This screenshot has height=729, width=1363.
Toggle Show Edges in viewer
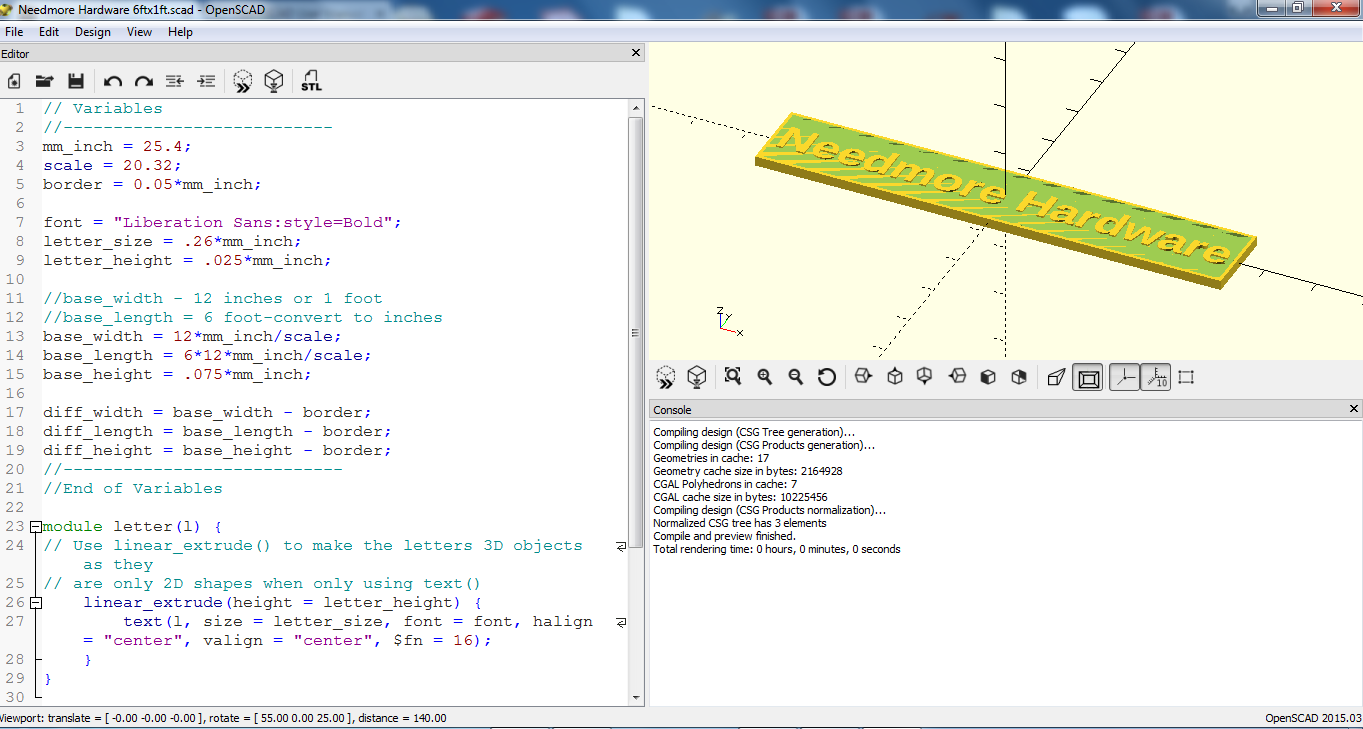point(1187,377)
